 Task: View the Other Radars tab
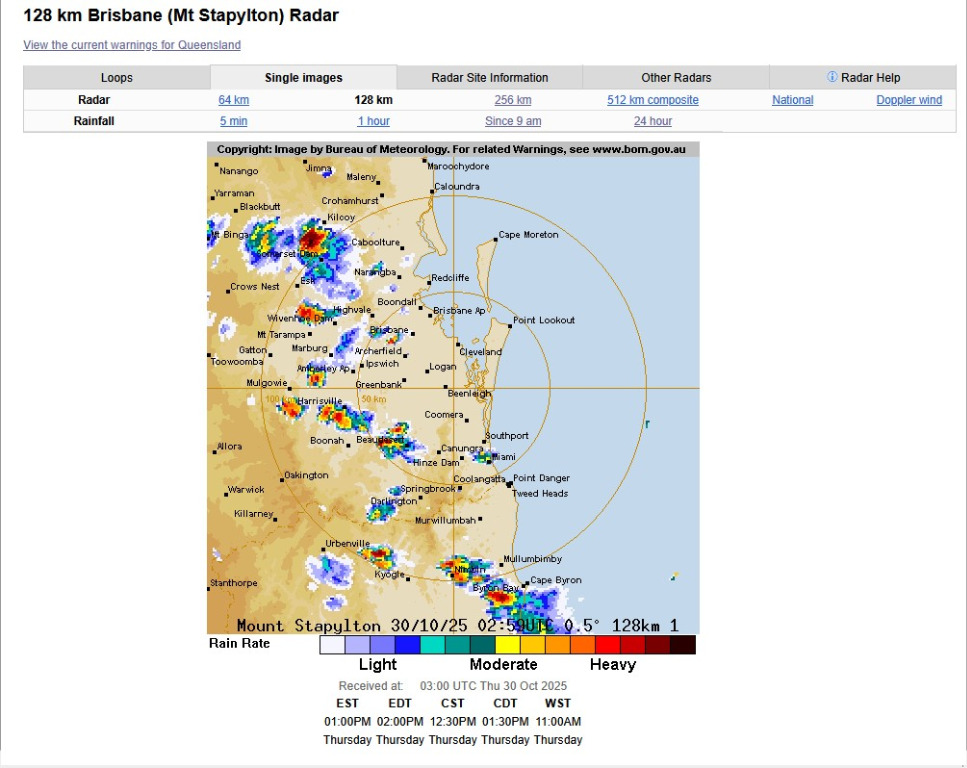click(675, 77)
